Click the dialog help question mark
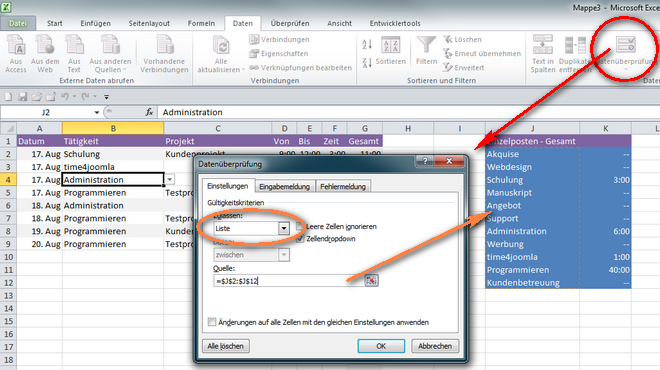The image size is (660, 370). 425,161
